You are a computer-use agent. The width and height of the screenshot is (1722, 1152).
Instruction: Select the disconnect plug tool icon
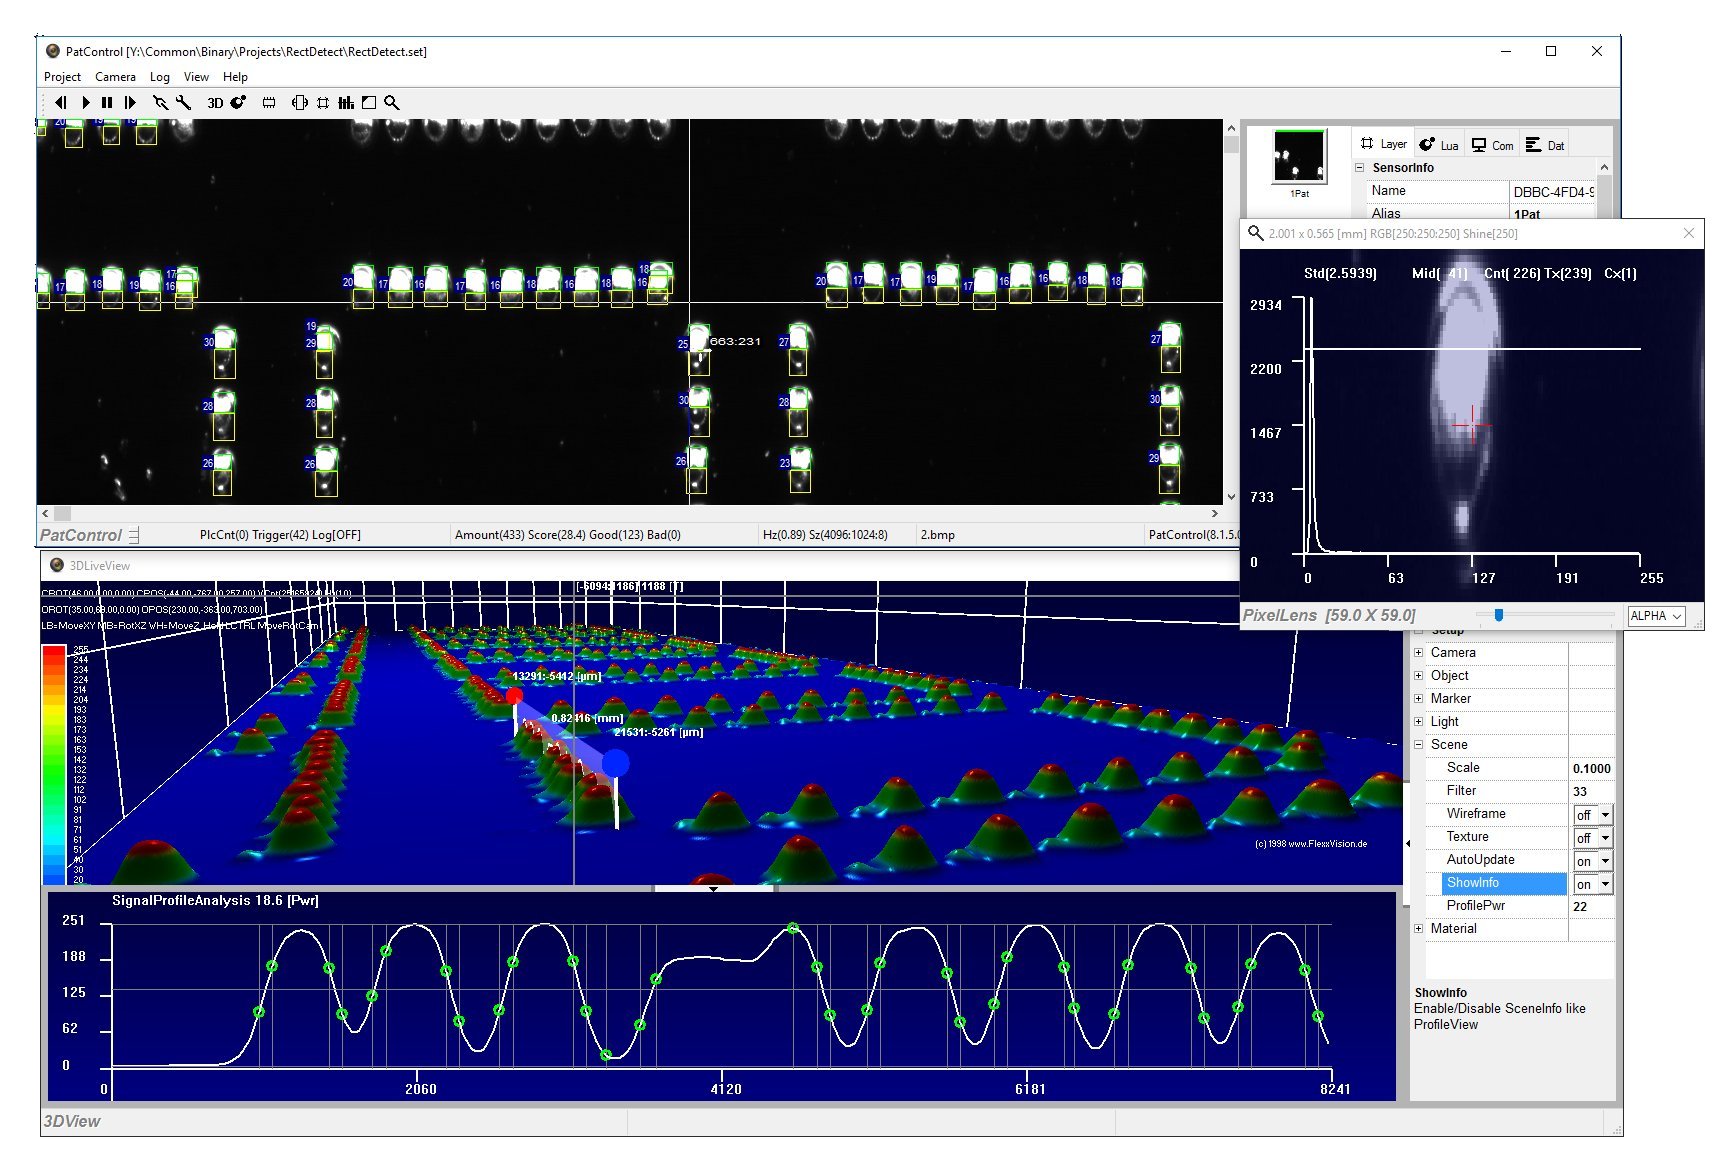pos(160,102)
